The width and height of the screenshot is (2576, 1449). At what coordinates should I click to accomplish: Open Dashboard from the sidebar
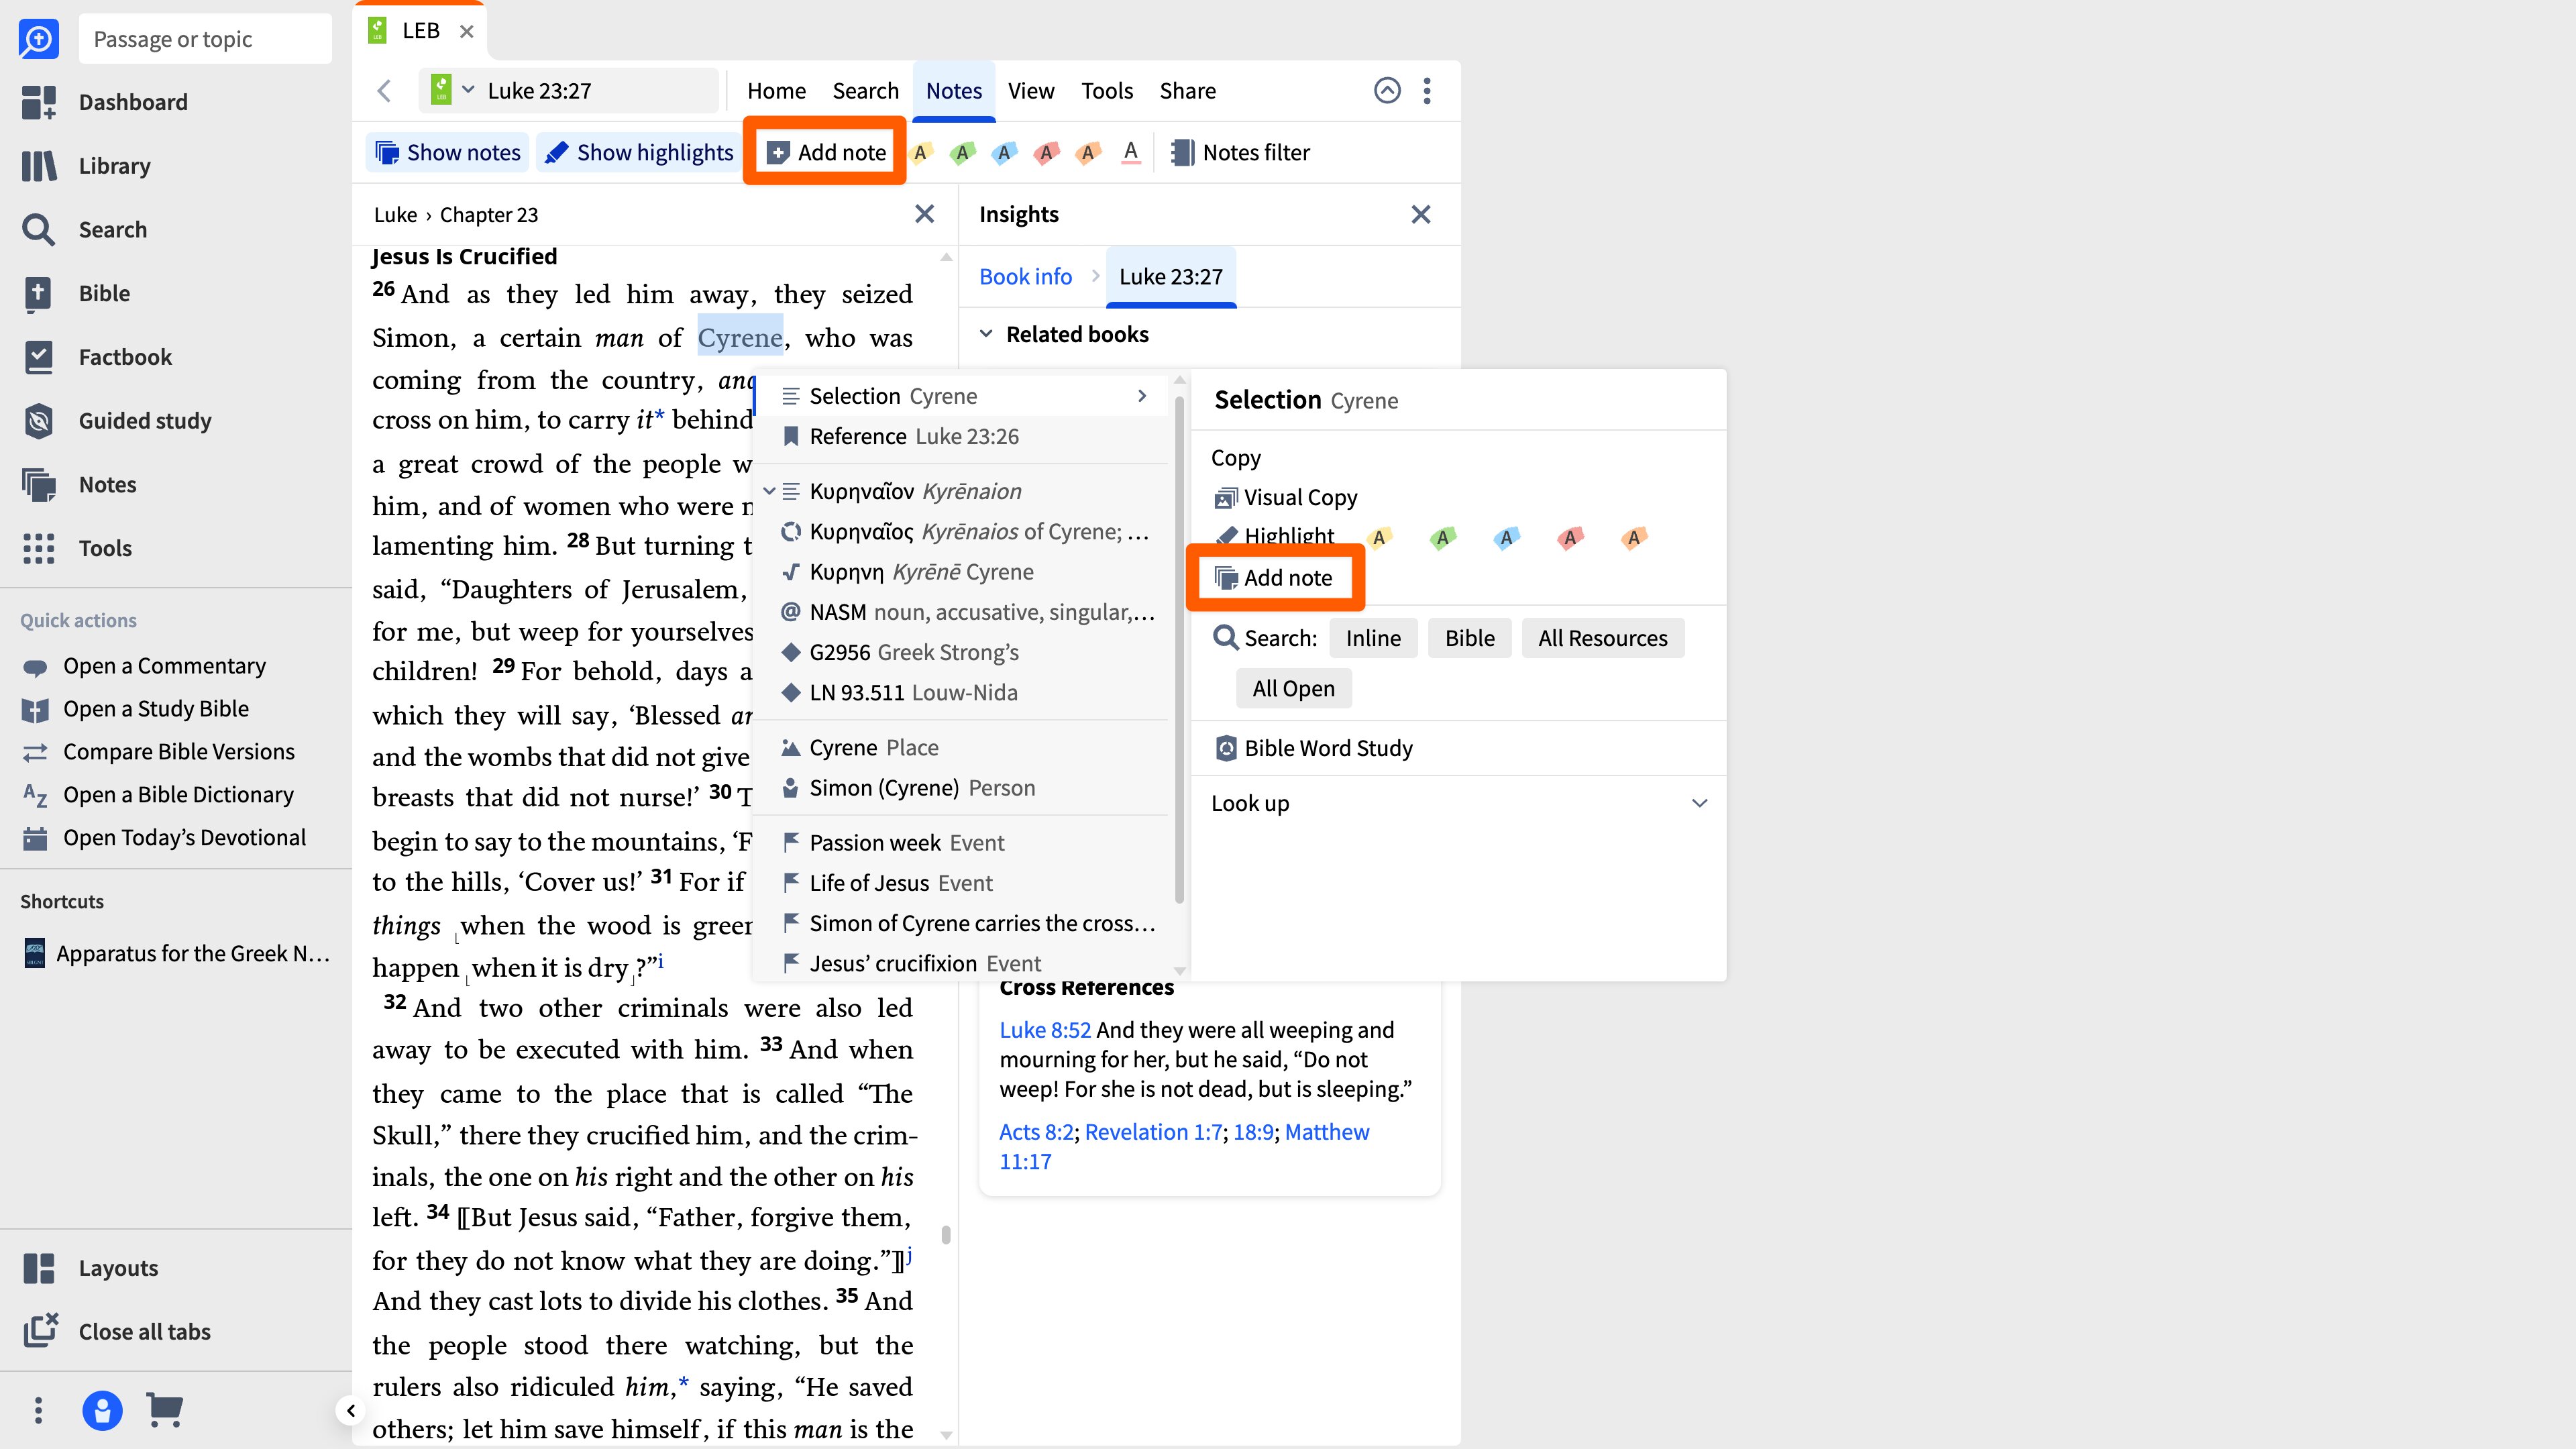coord(105,102)
